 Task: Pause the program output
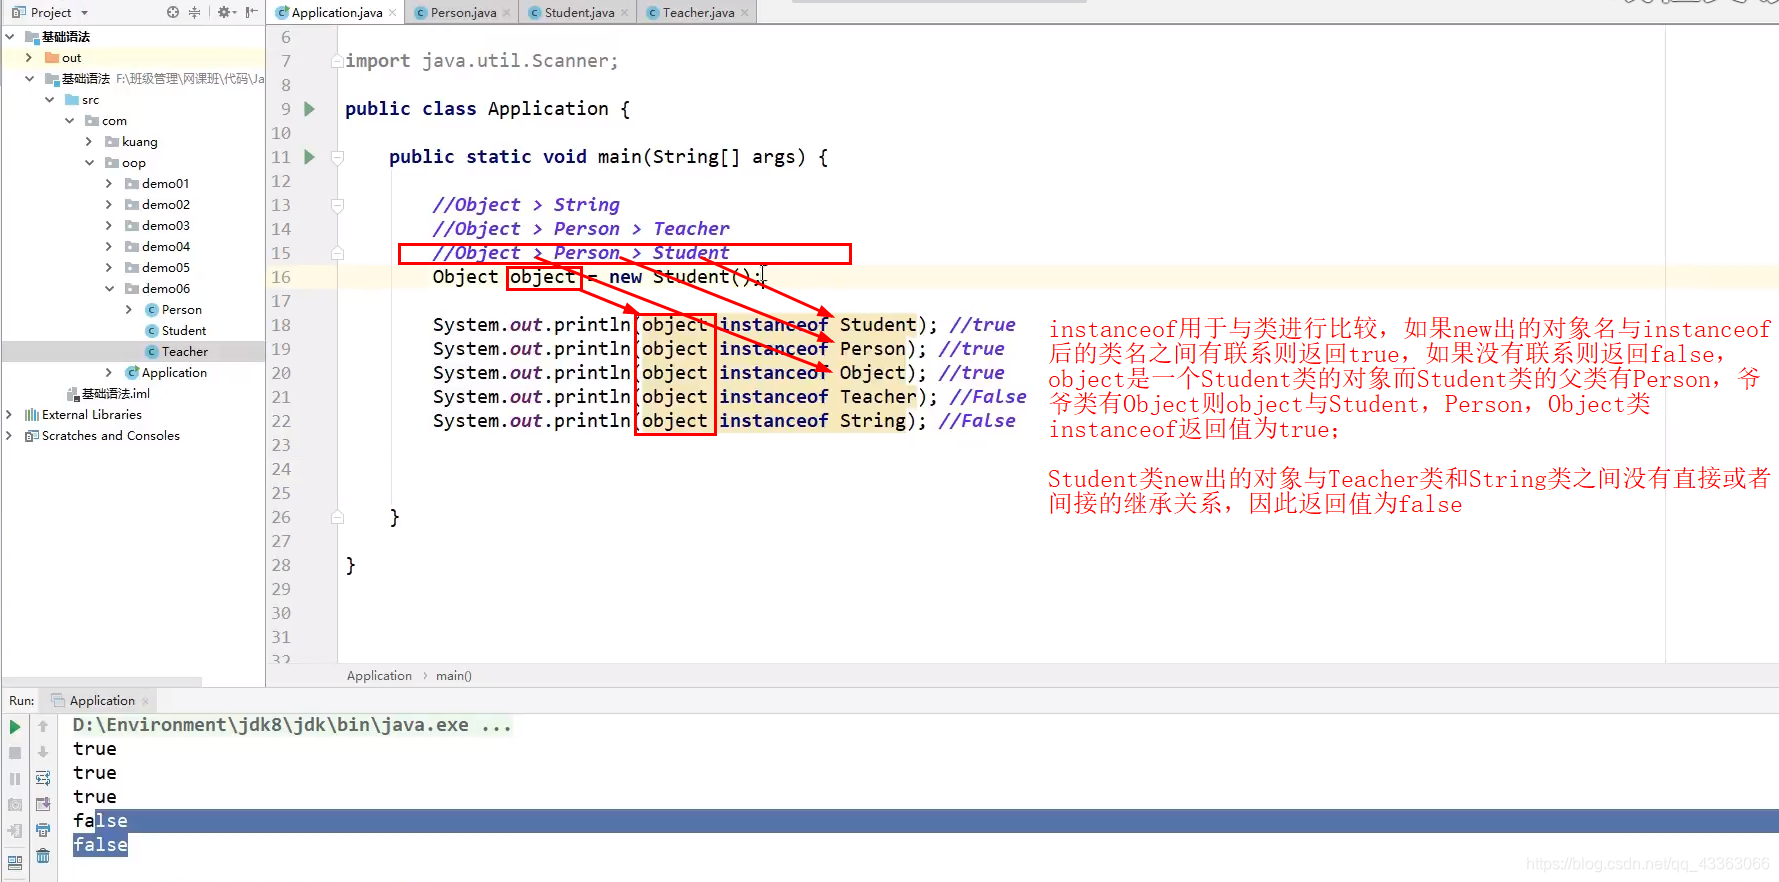click(15, 779)
